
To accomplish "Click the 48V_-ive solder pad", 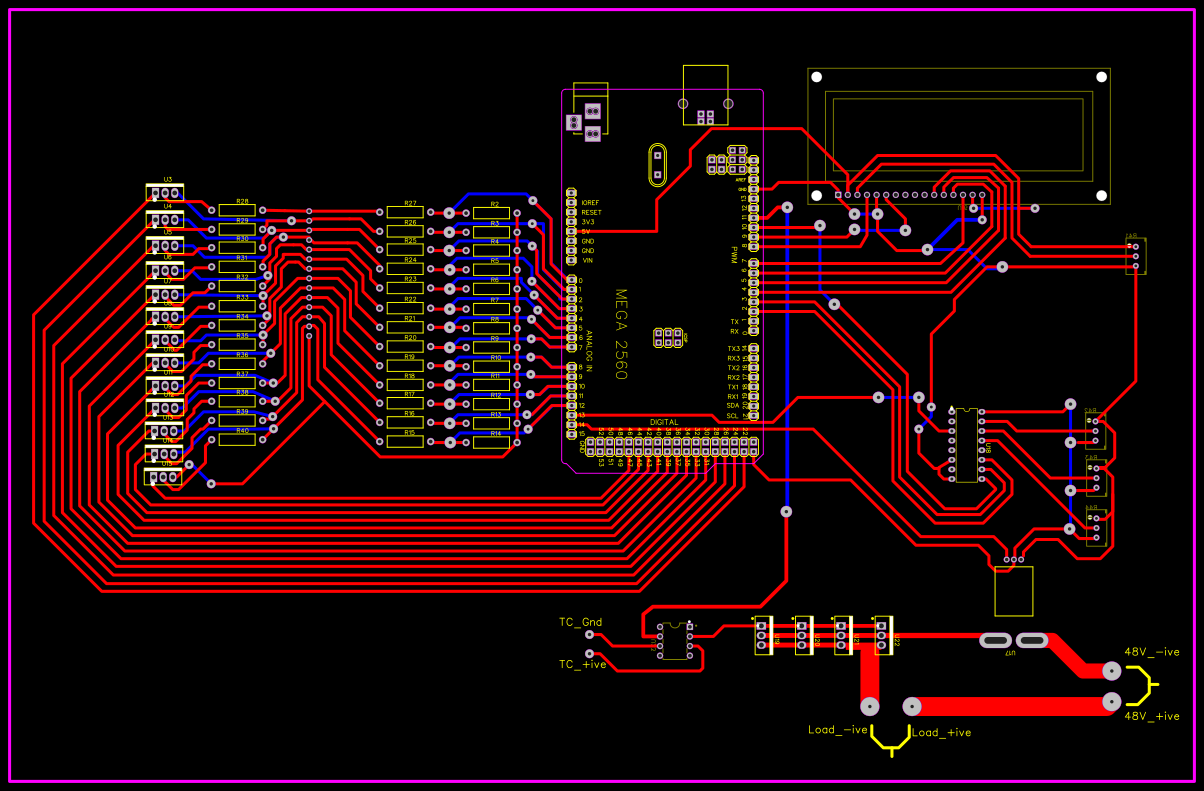I will pos(1111,671).
